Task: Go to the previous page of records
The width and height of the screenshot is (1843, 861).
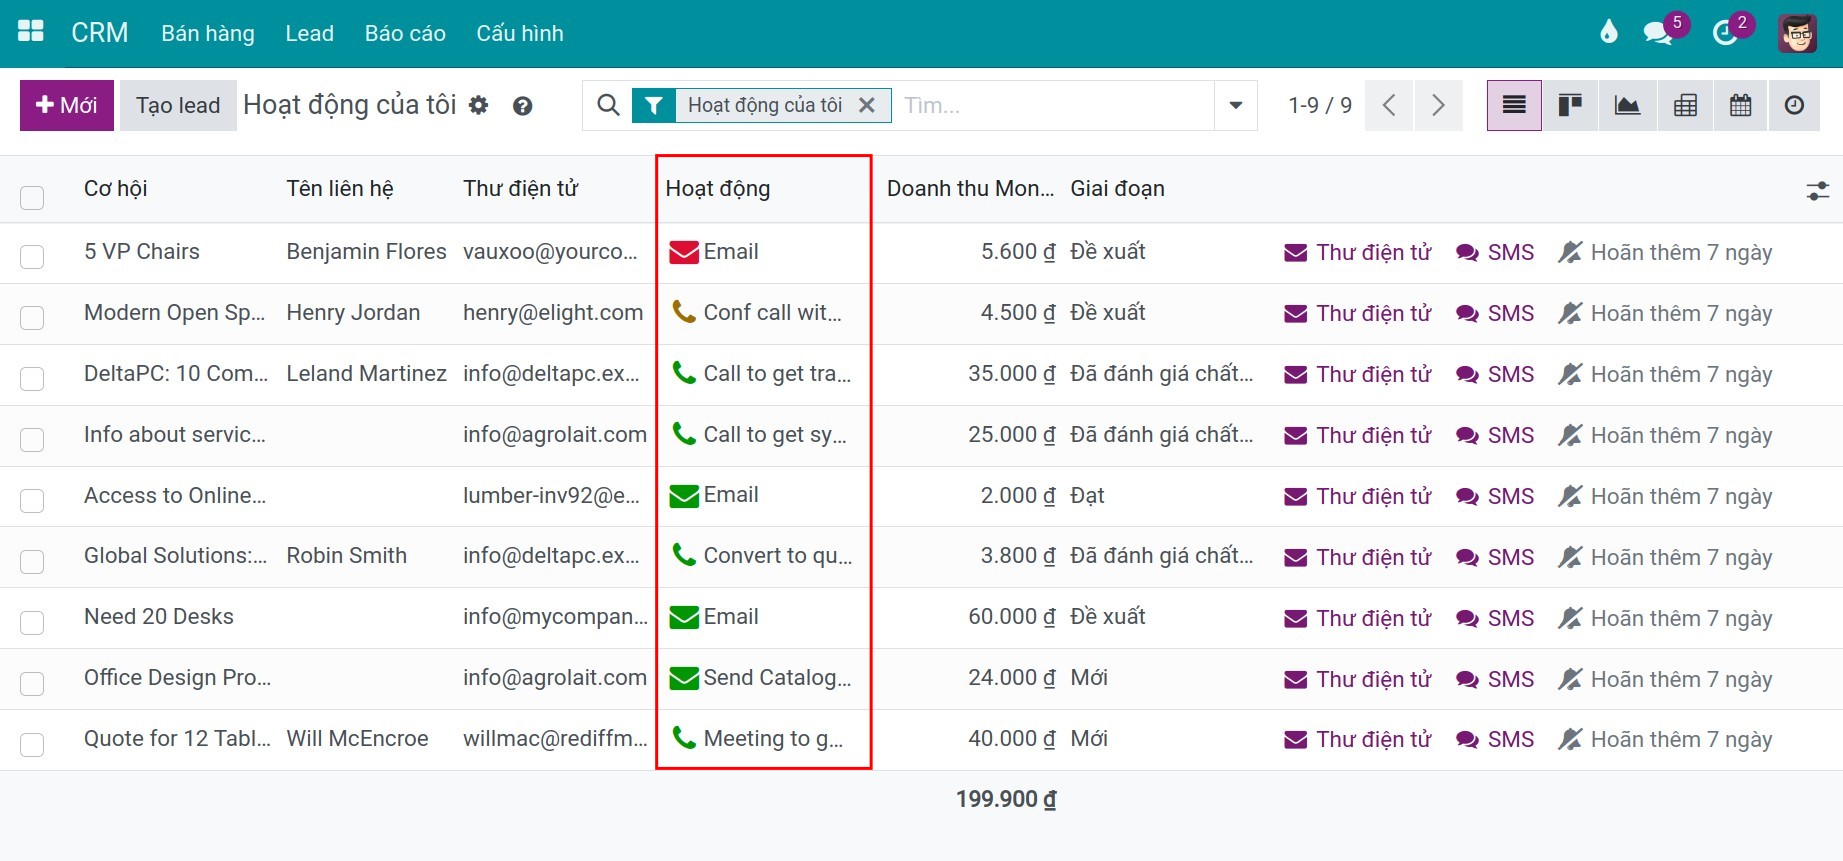Action: click(1389, 105)
